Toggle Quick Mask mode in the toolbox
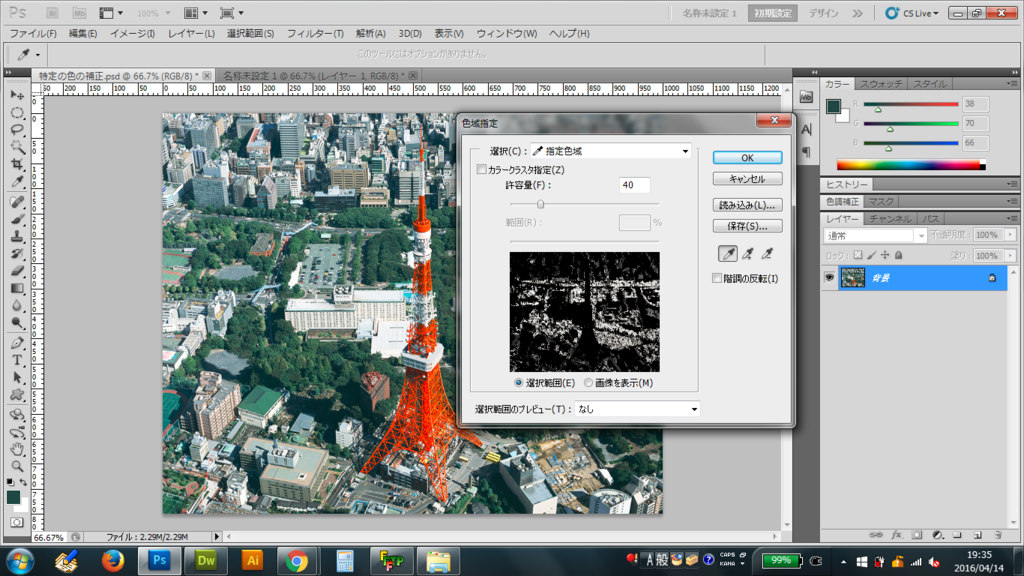This screenshot has width=1024, height=576. (16, 522)
